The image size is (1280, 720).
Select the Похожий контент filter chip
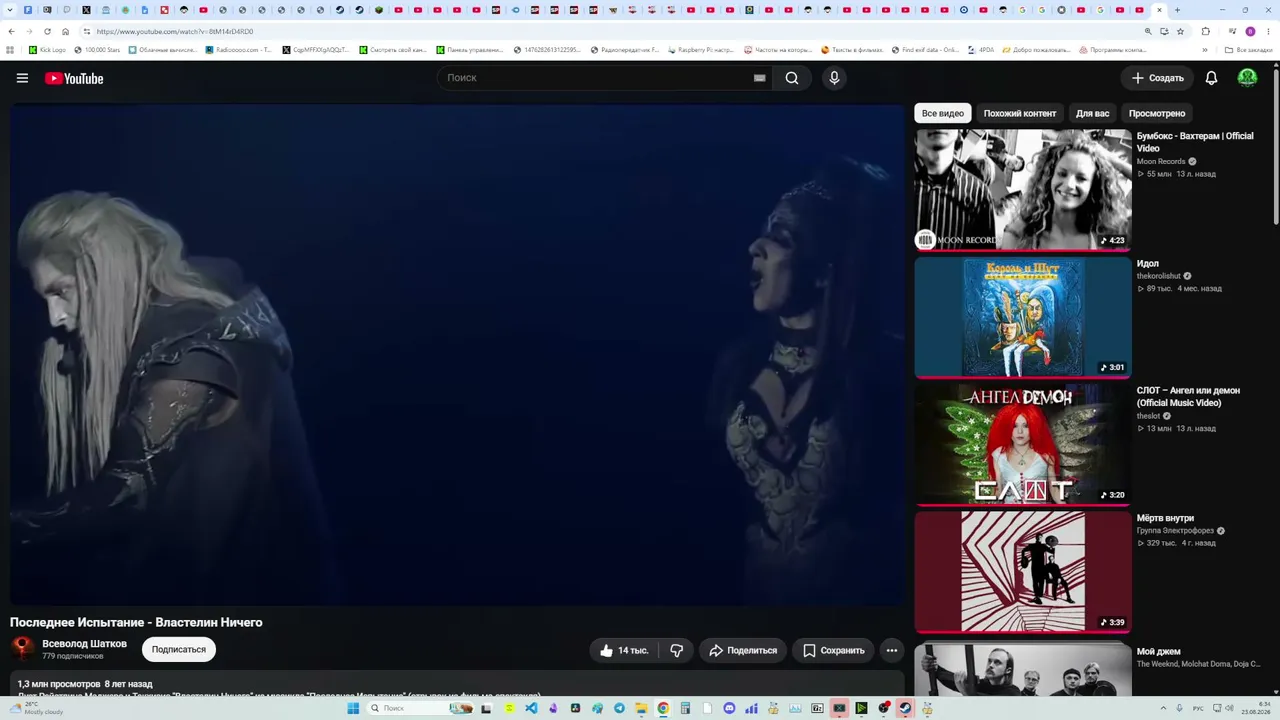pos(1020,113)
